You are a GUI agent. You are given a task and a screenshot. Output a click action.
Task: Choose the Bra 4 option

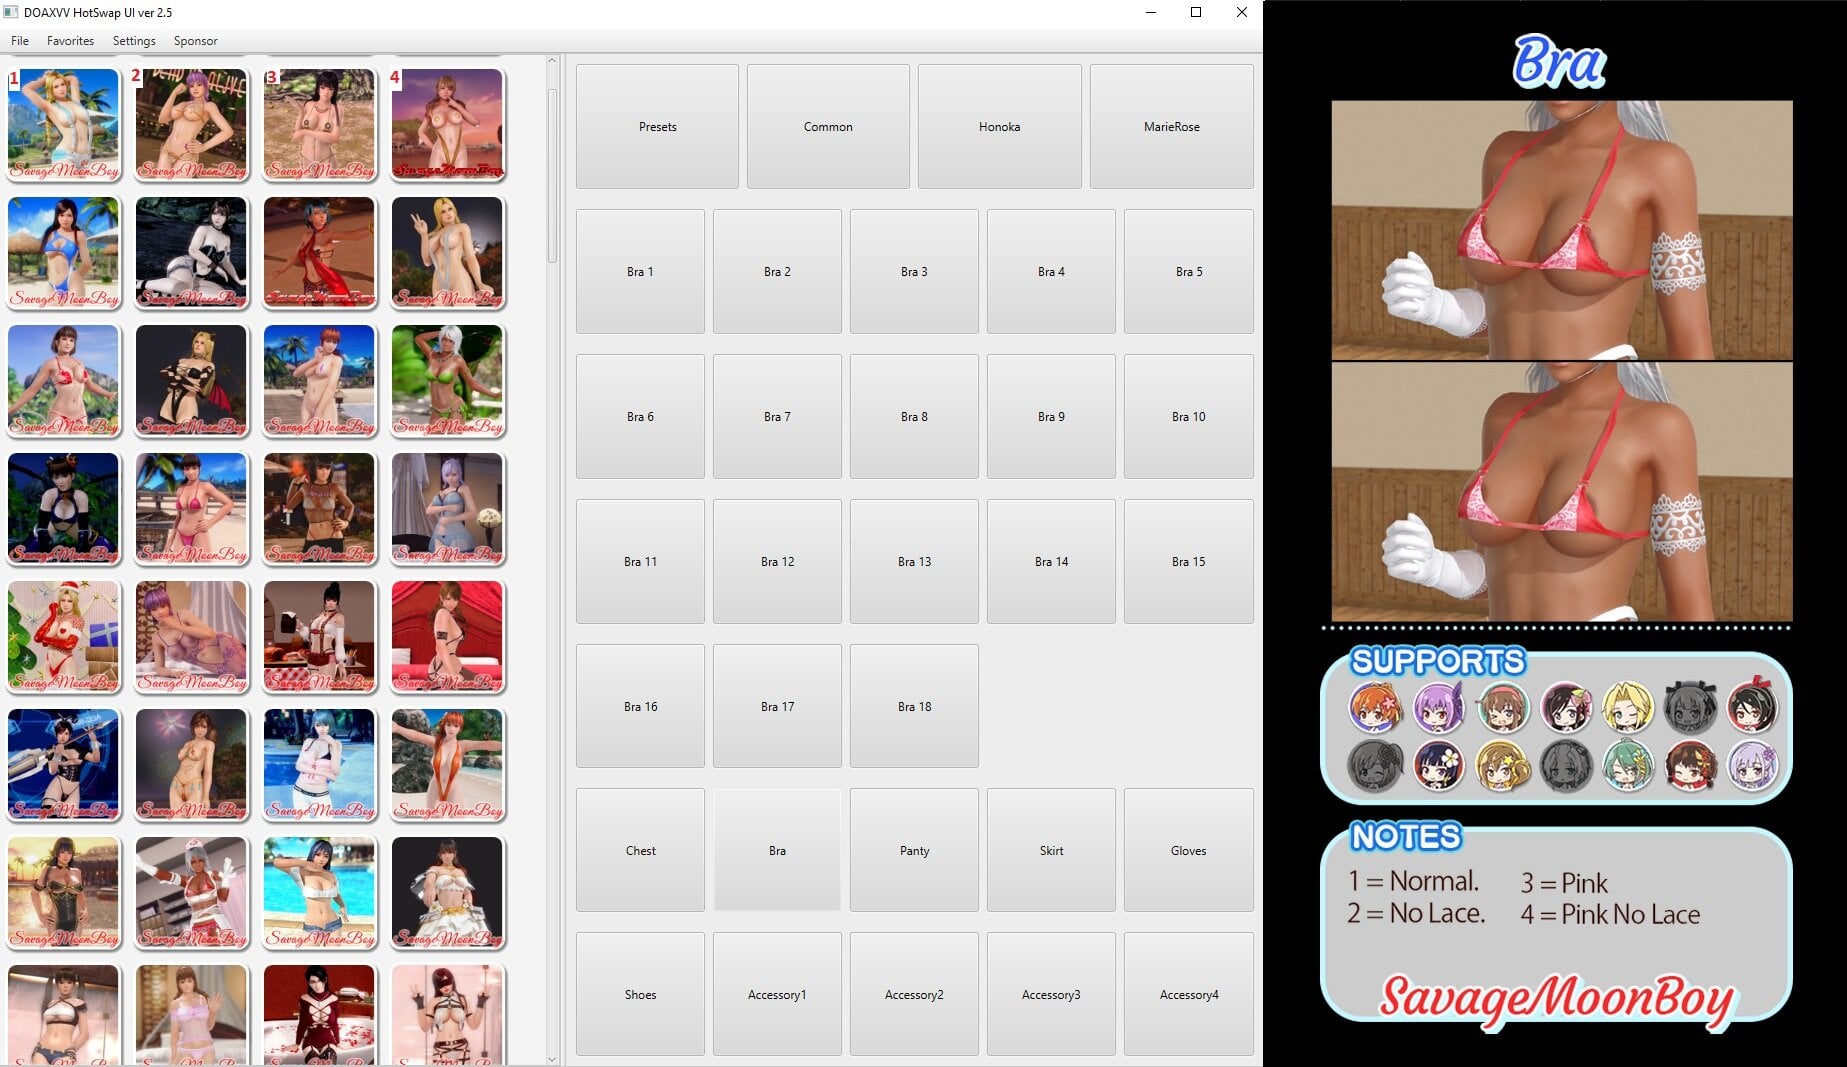(1051, 271)
